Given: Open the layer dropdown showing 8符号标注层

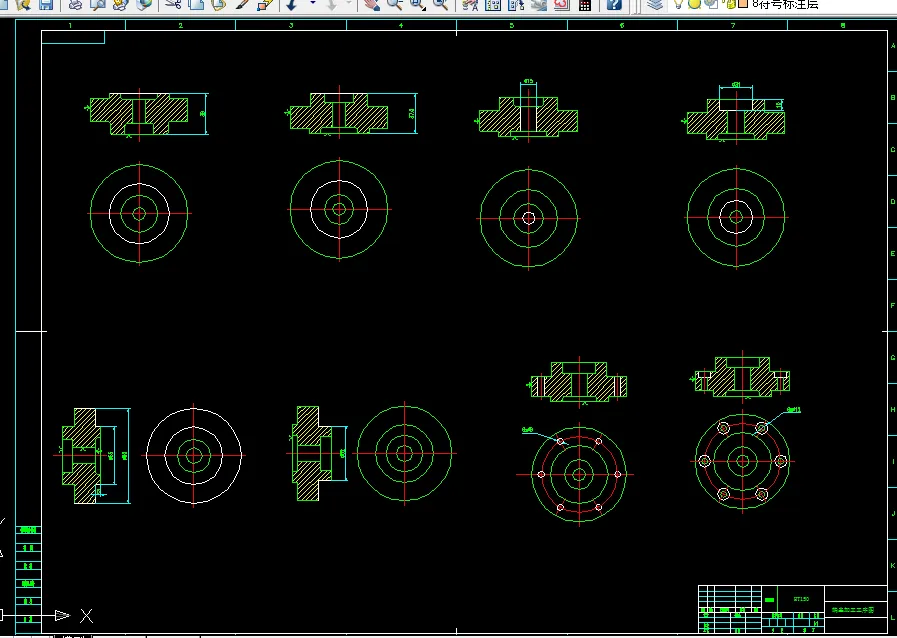Looking at the screenshot, I should [x=785, y=5].
